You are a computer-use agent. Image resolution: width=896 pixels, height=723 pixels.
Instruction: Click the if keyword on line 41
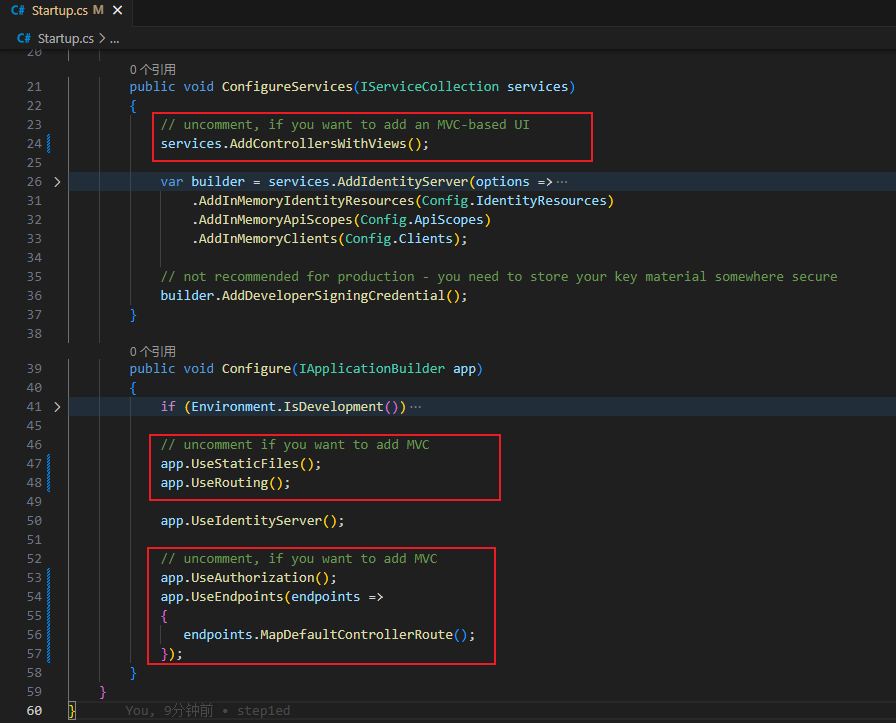[168, 406]
